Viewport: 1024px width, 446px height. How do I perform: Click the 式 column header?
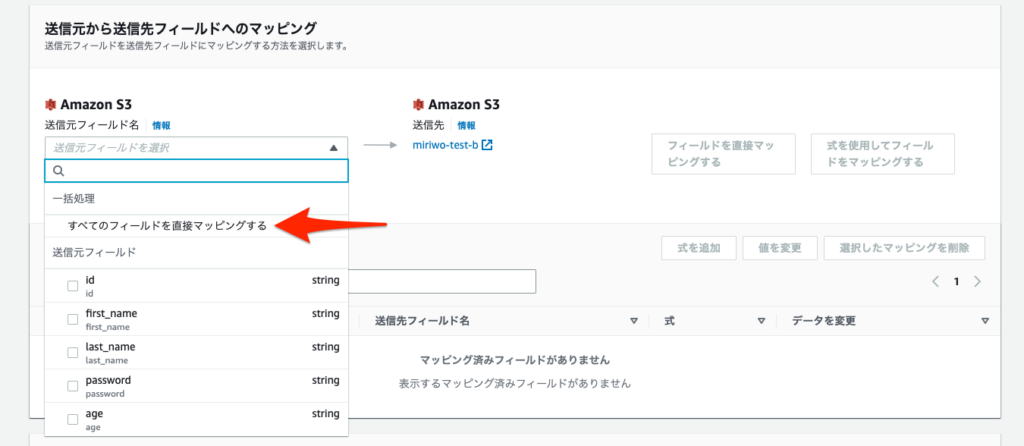coord(669,321)
